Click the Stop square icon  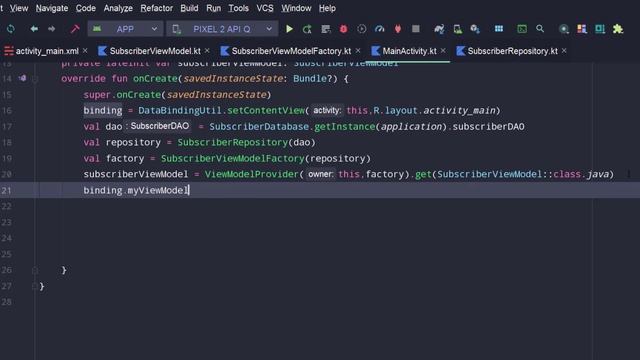pyautogui.click(x=416, y=29)
